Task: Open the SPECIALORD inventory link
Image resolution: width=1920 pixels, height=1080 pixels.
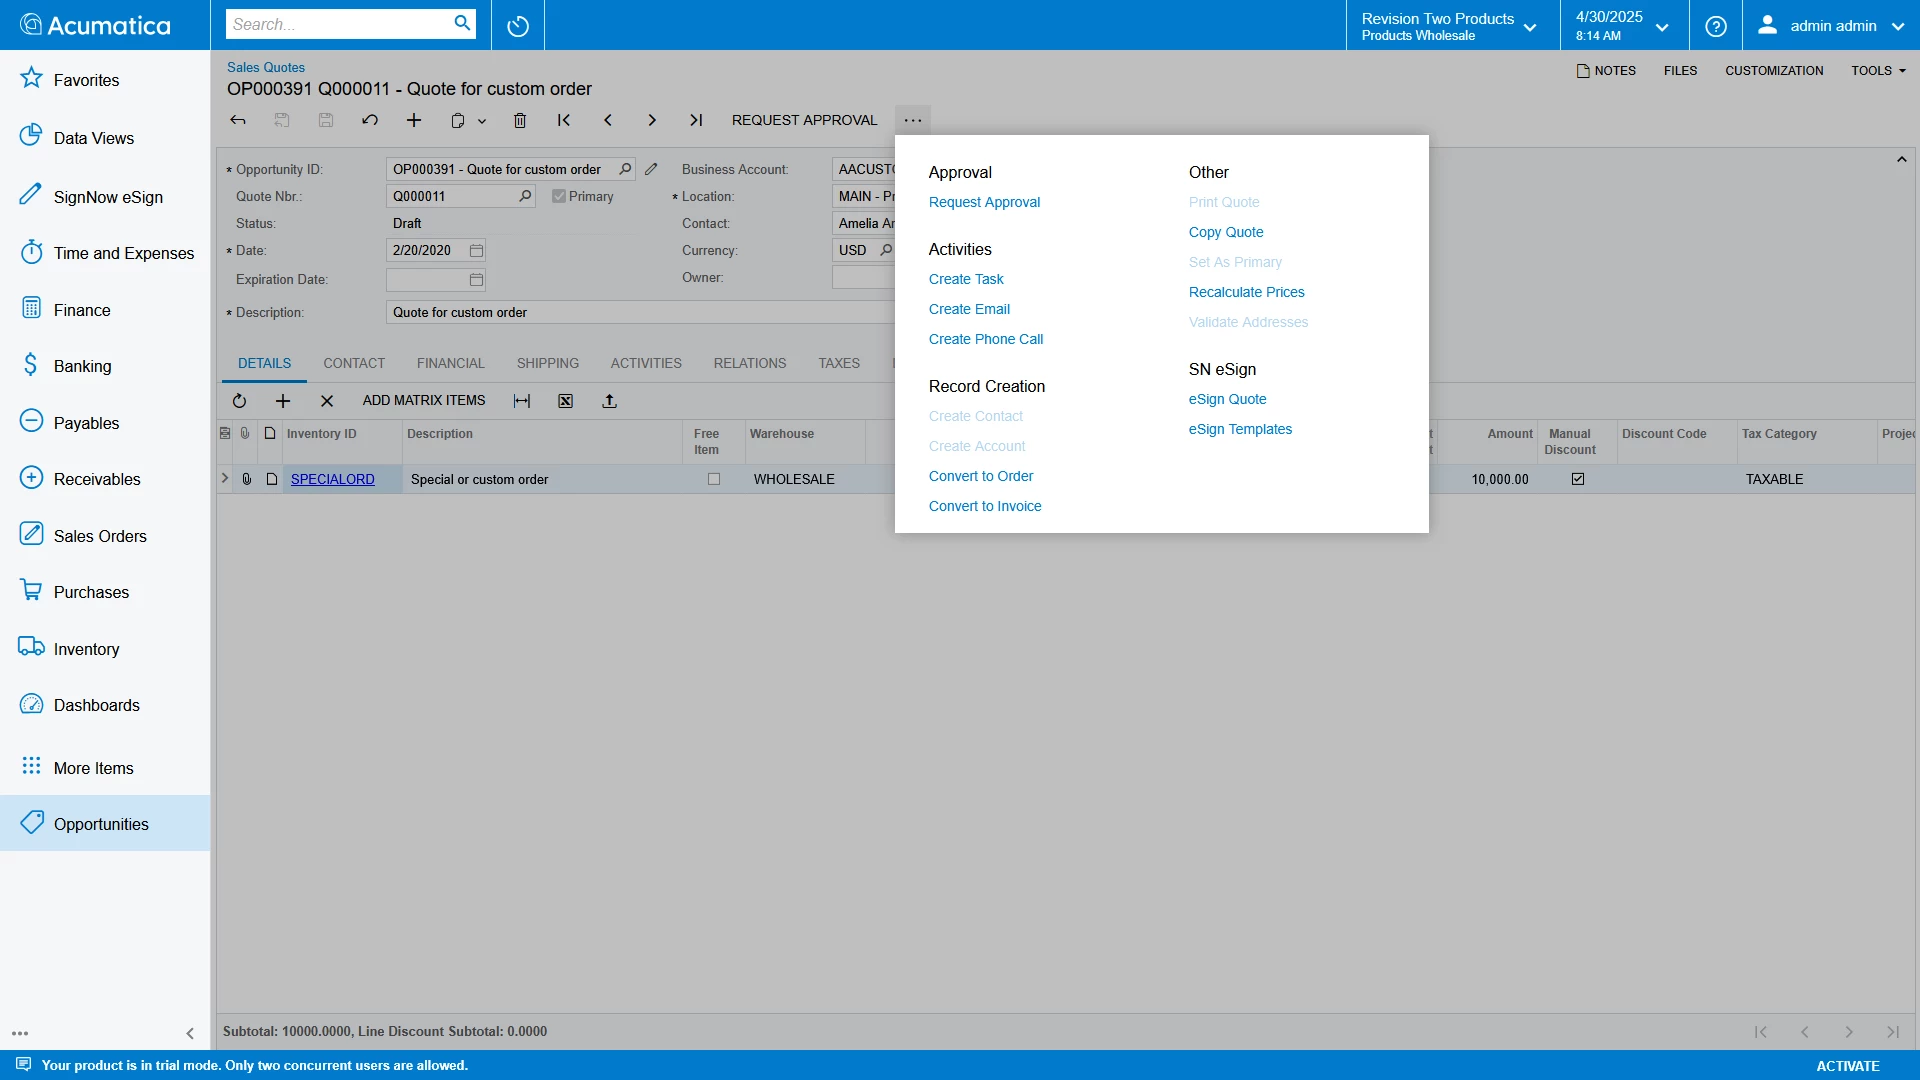Action: [332, 480]
